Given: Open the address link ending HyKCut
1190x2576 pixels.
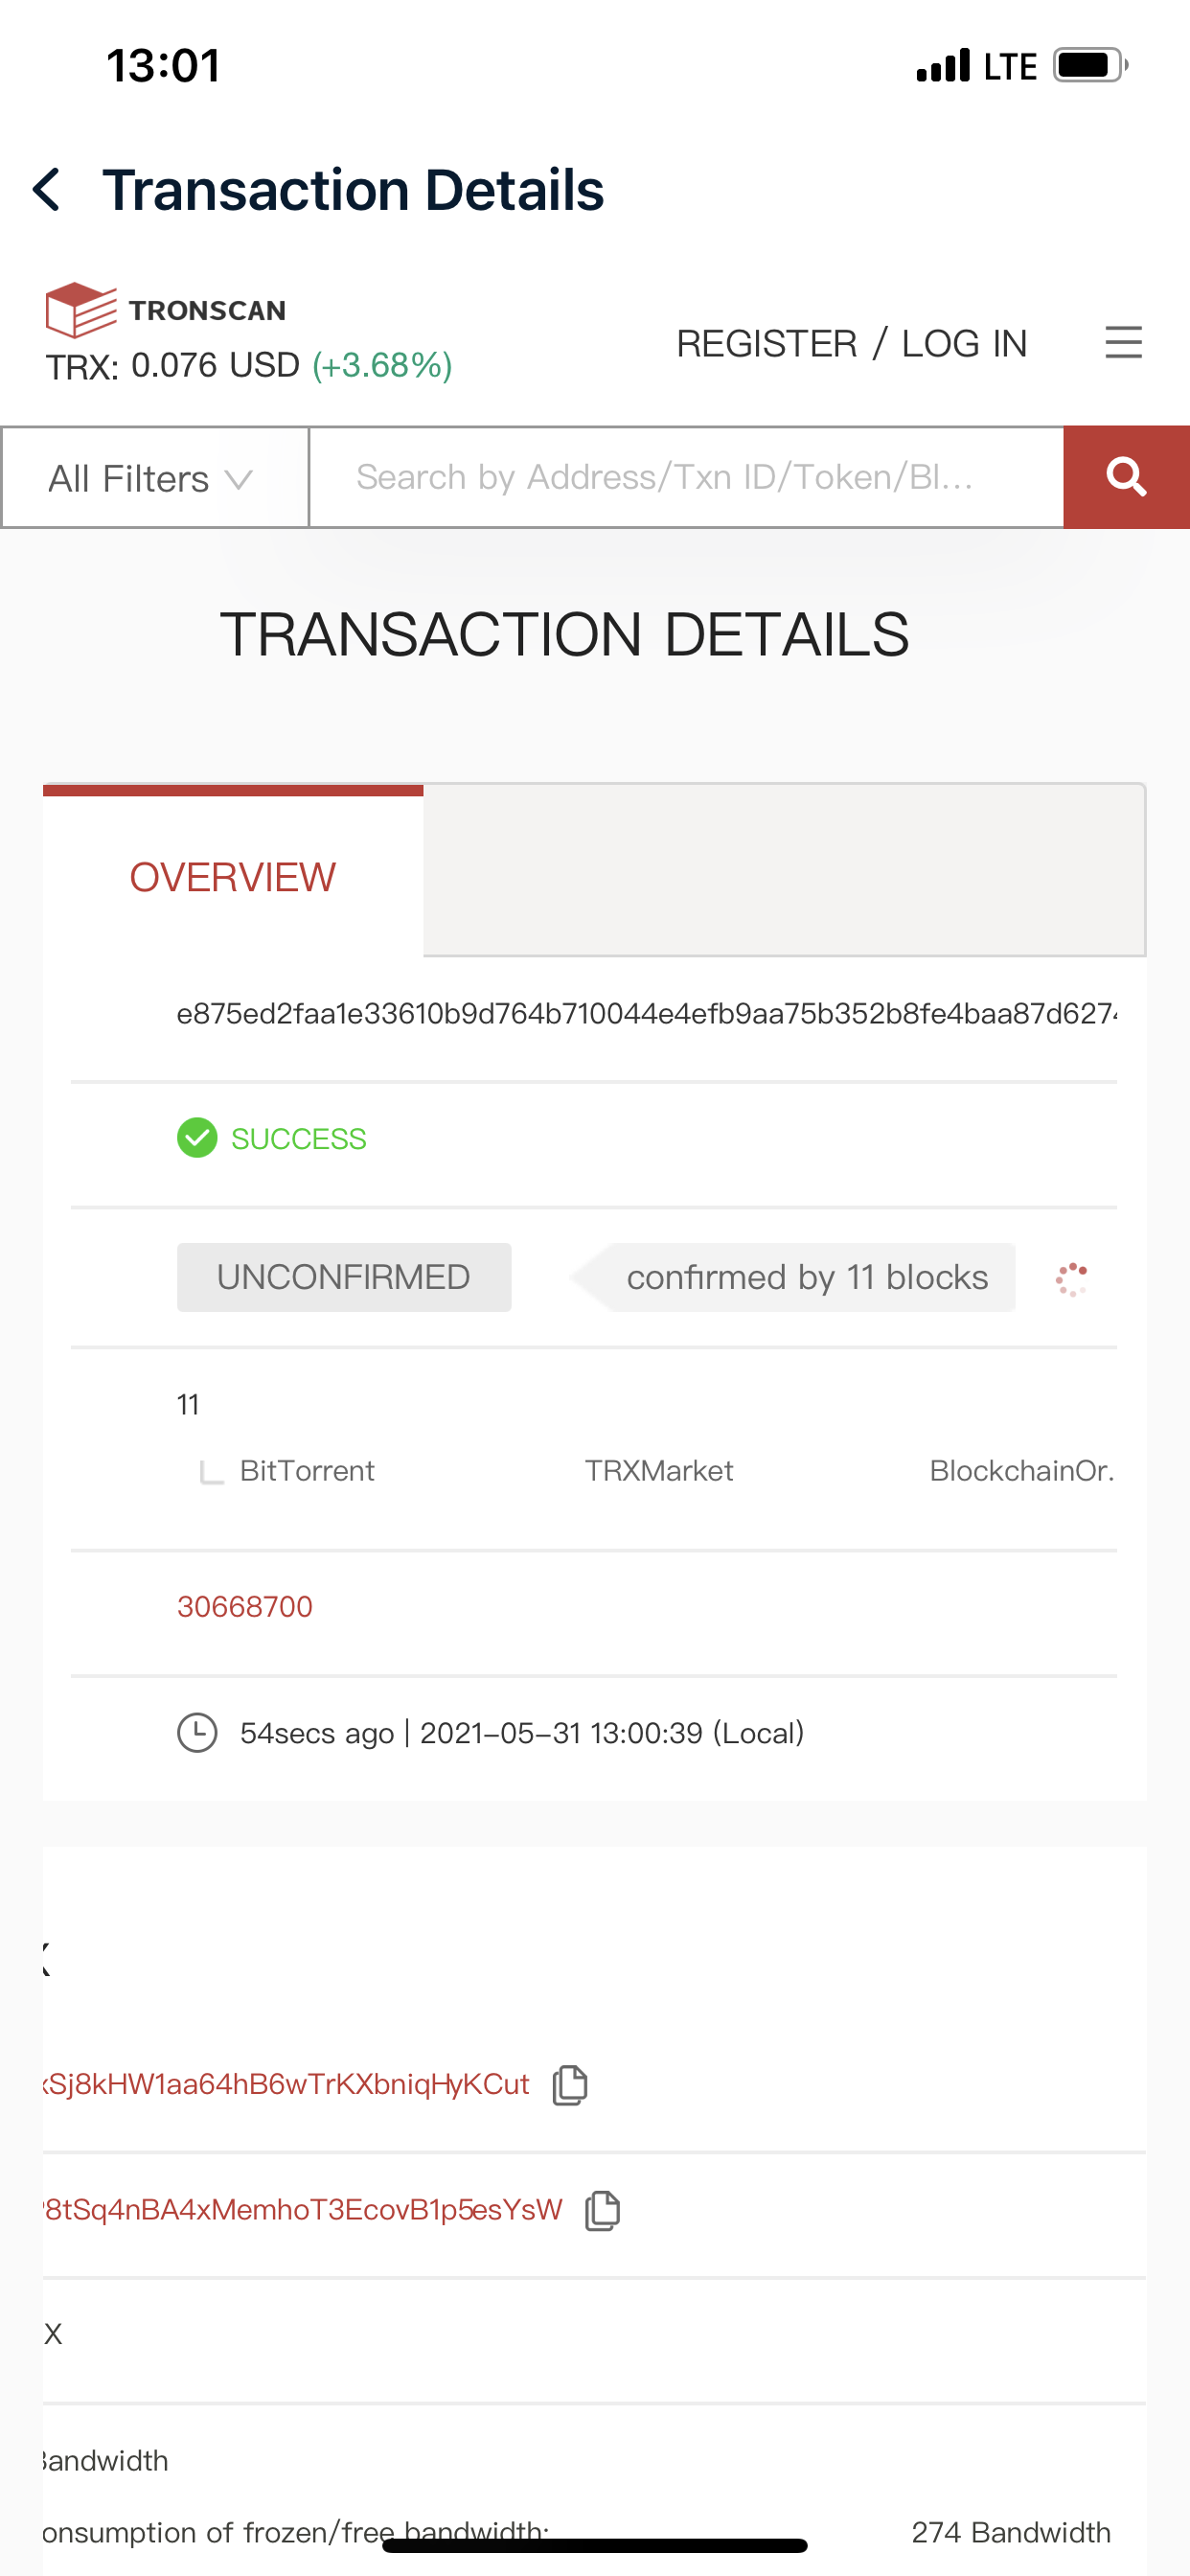Looking at the screenshot, I should [286, 2085].
